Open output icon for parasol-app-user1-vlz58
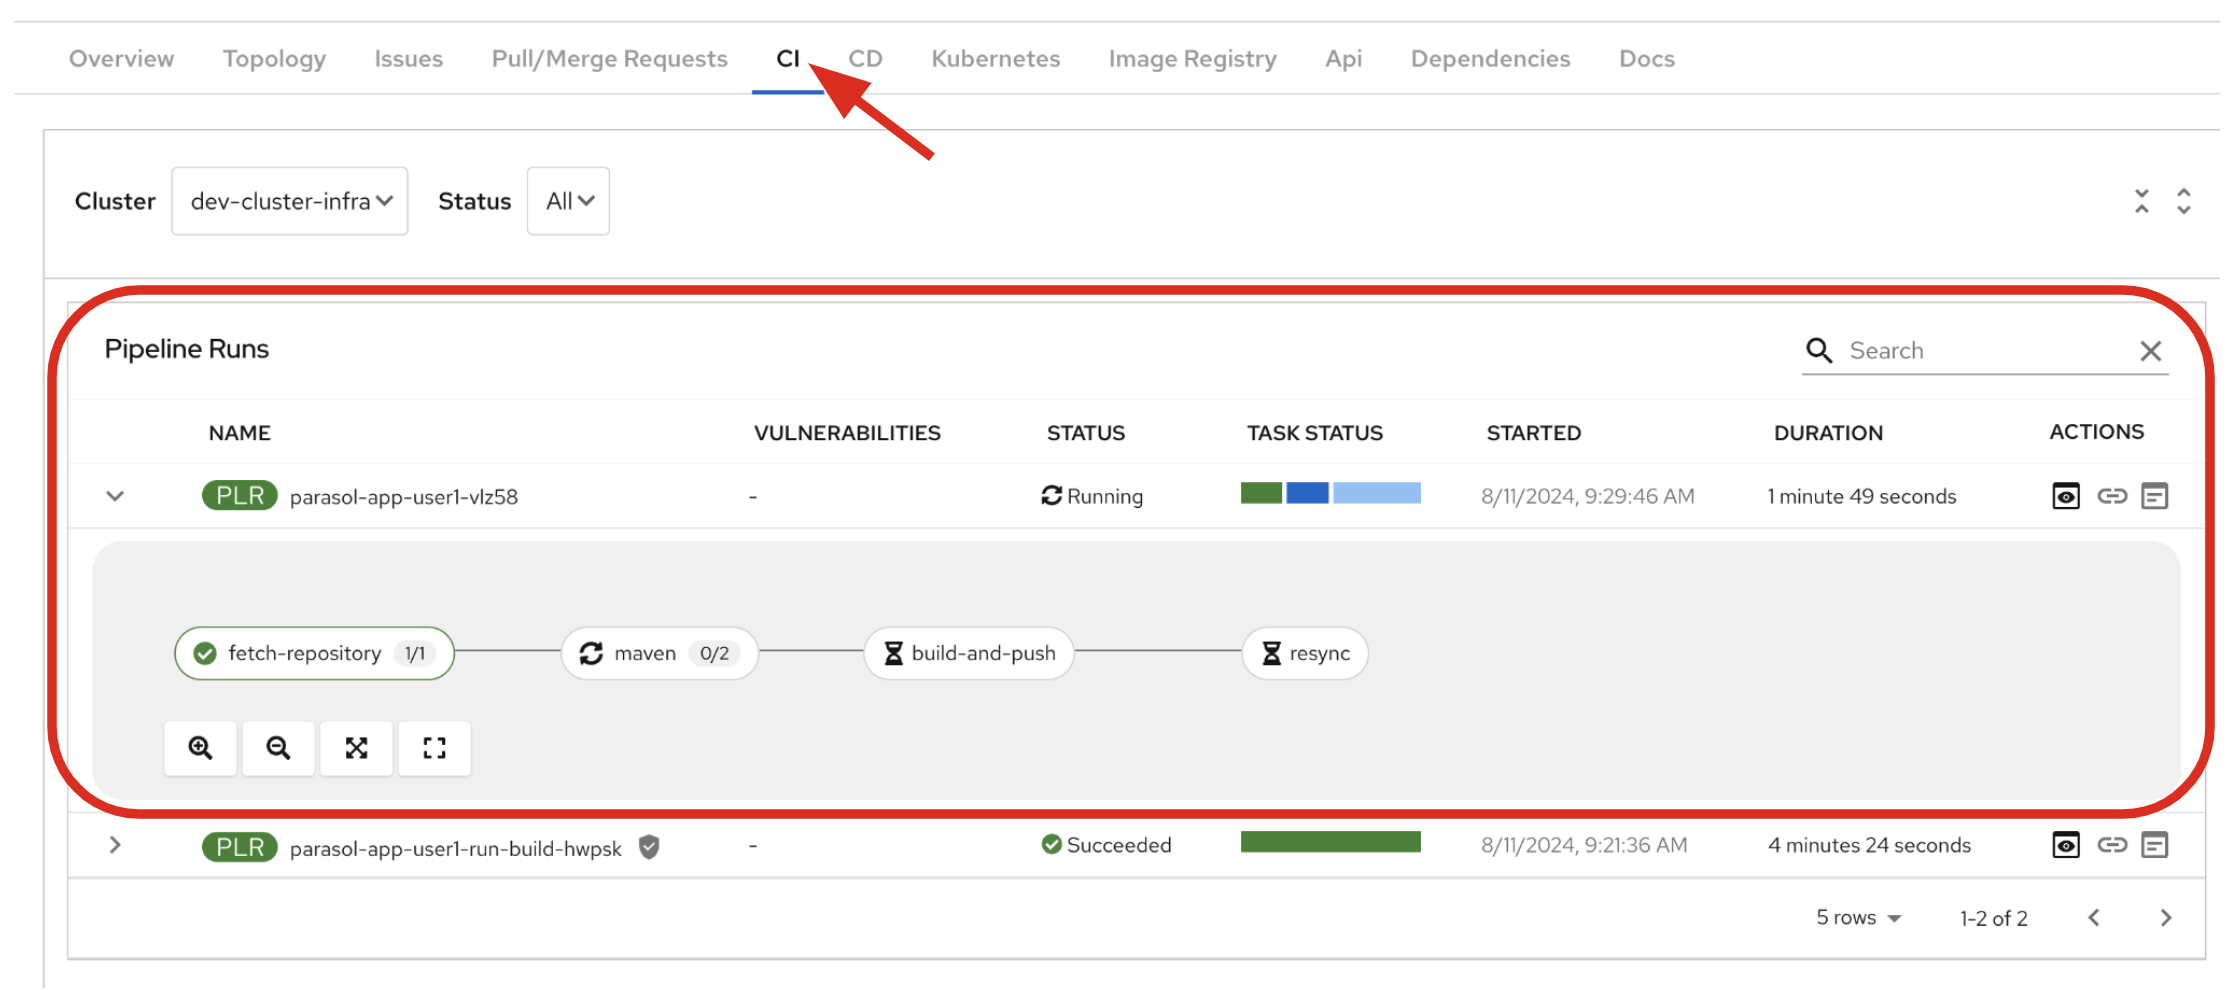Image resolution: width=2230 pixels, height=990 pixels. coord(2155,496)
